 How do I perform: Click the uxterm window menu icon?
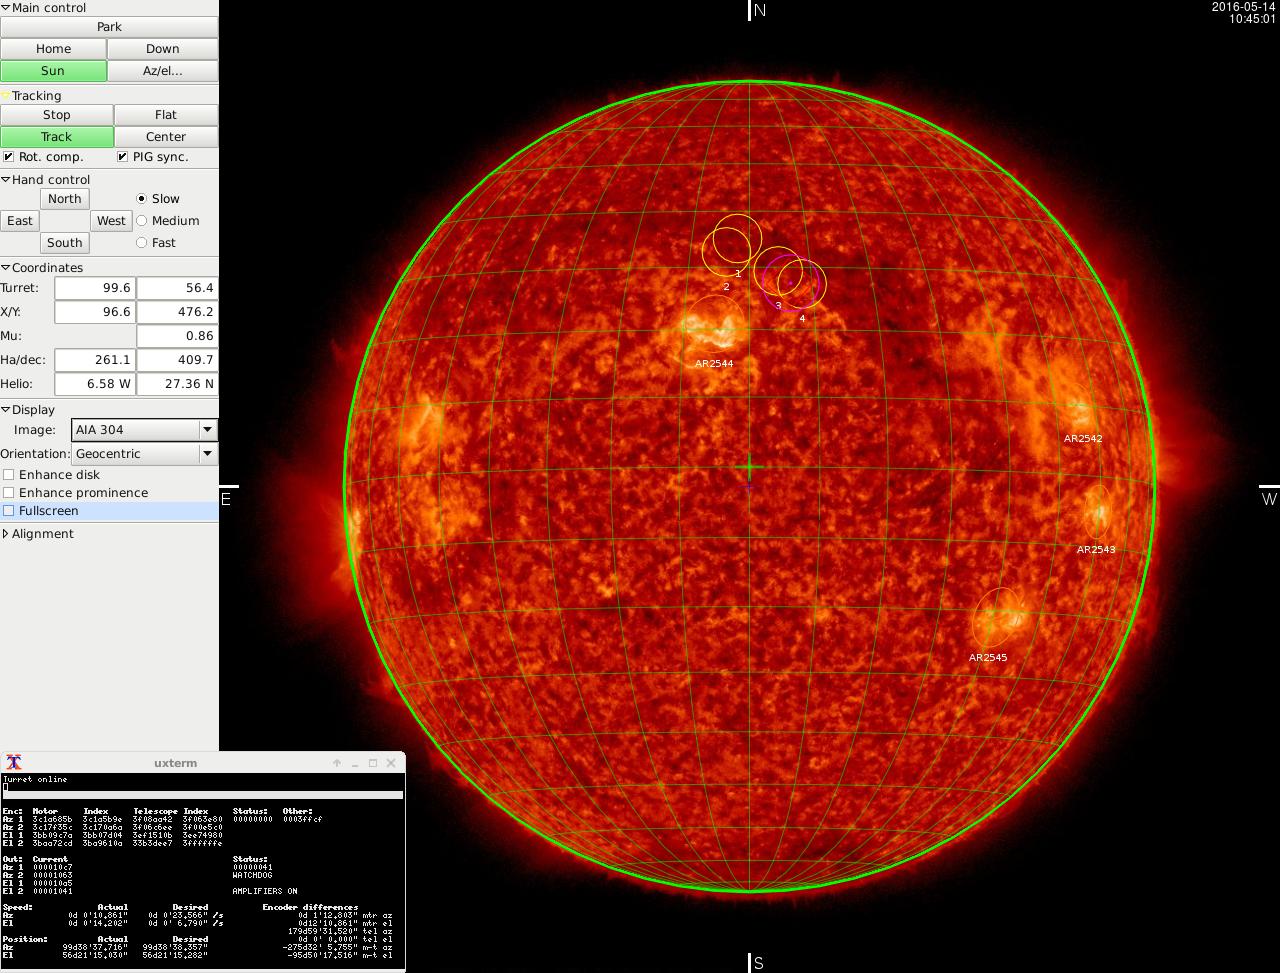[14, 762]
